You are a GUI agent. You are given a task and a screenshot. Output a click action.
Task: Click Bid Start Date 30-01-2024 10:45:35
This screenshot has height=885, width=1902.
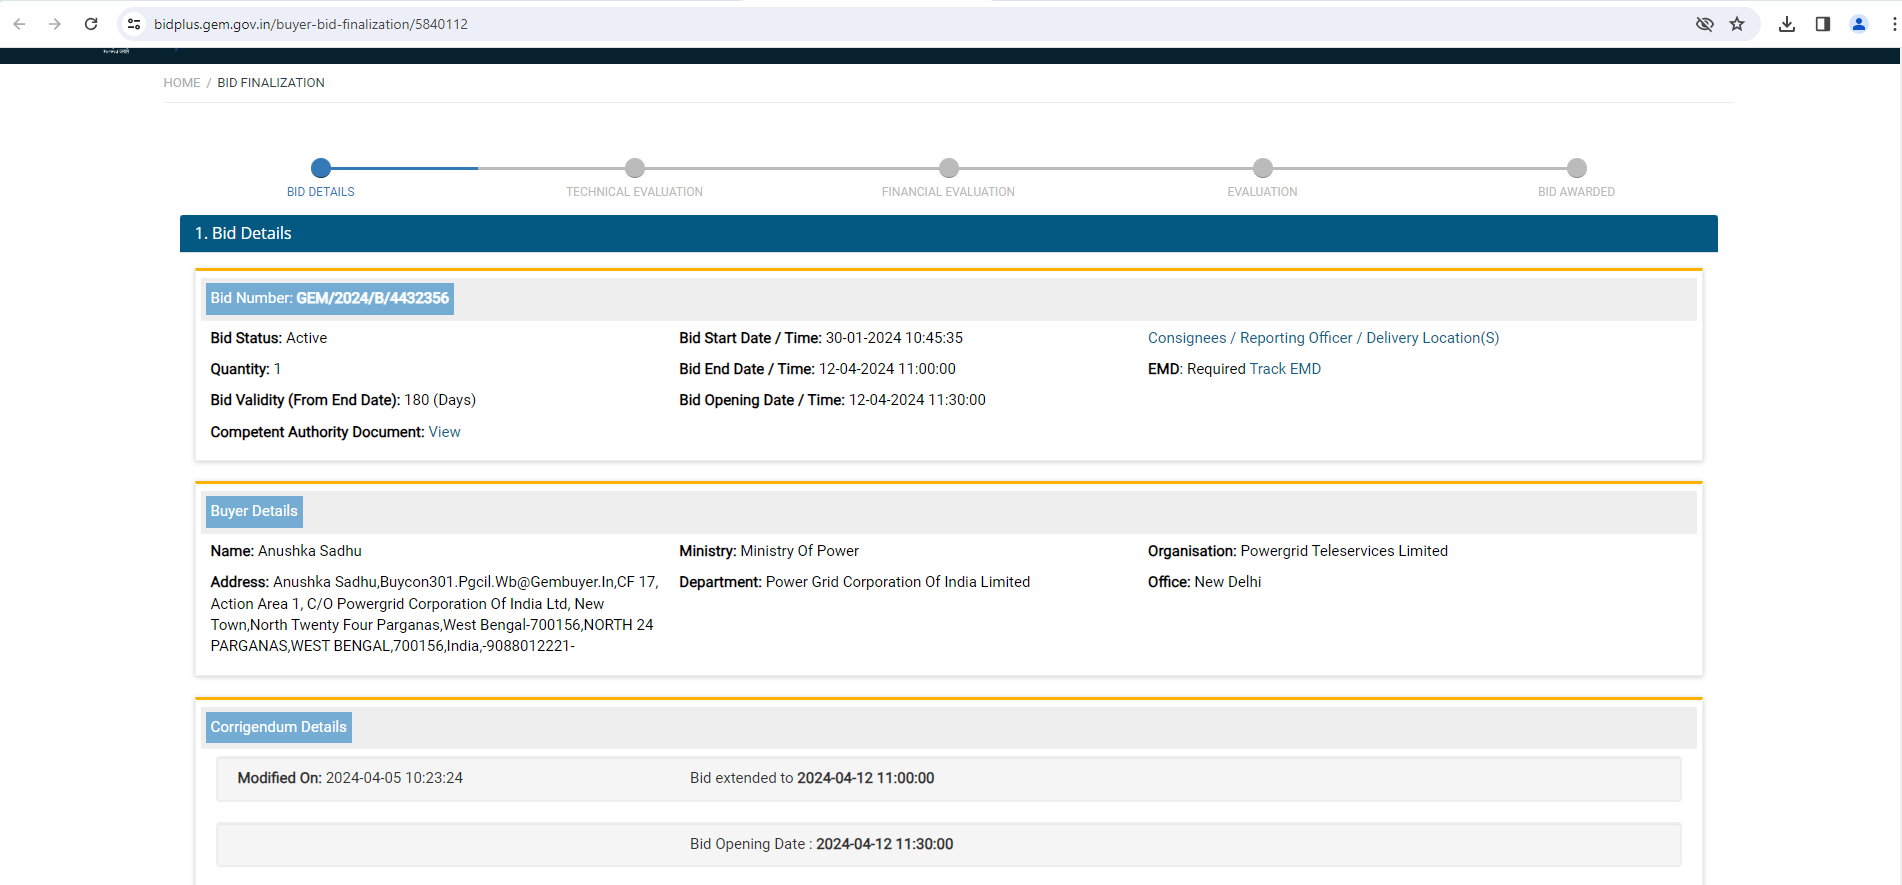click(821, 338)
